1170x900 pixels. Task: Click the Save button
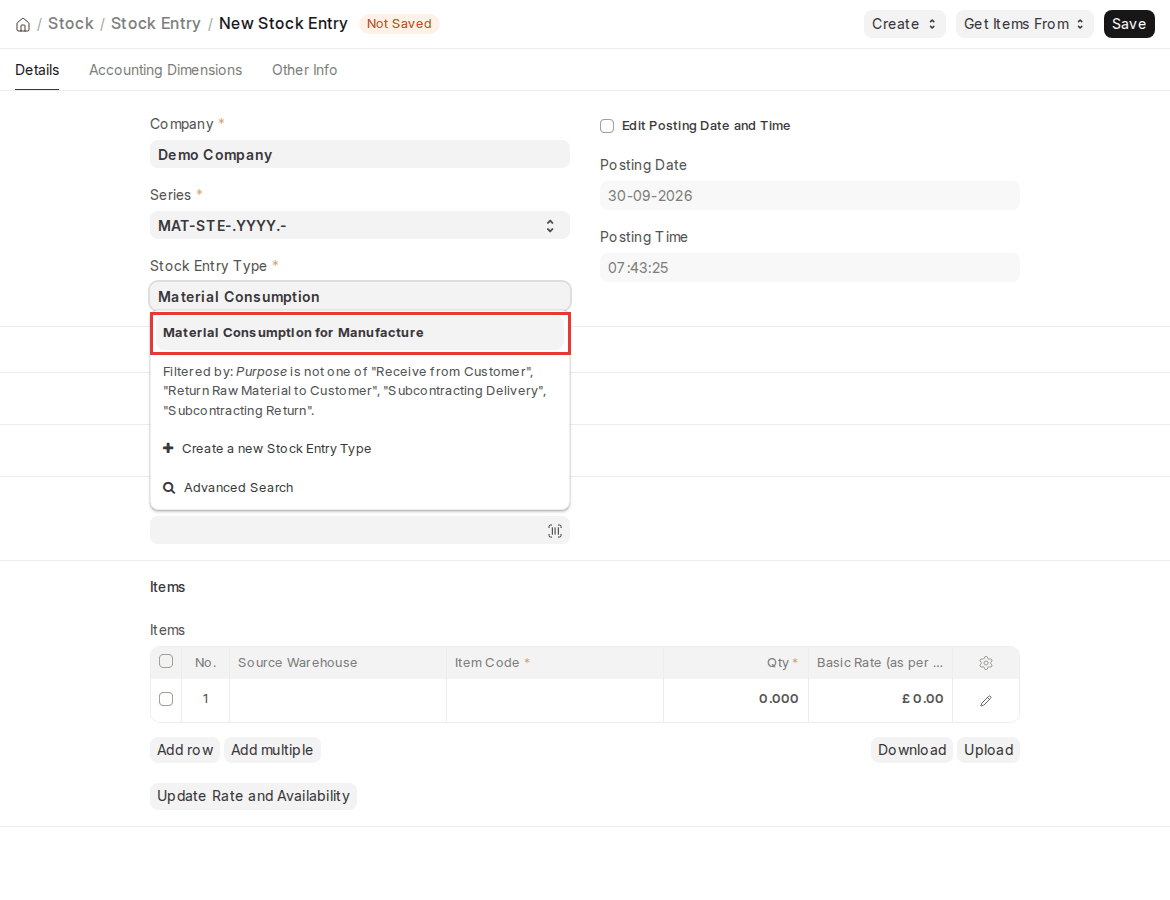[1129, 24]
